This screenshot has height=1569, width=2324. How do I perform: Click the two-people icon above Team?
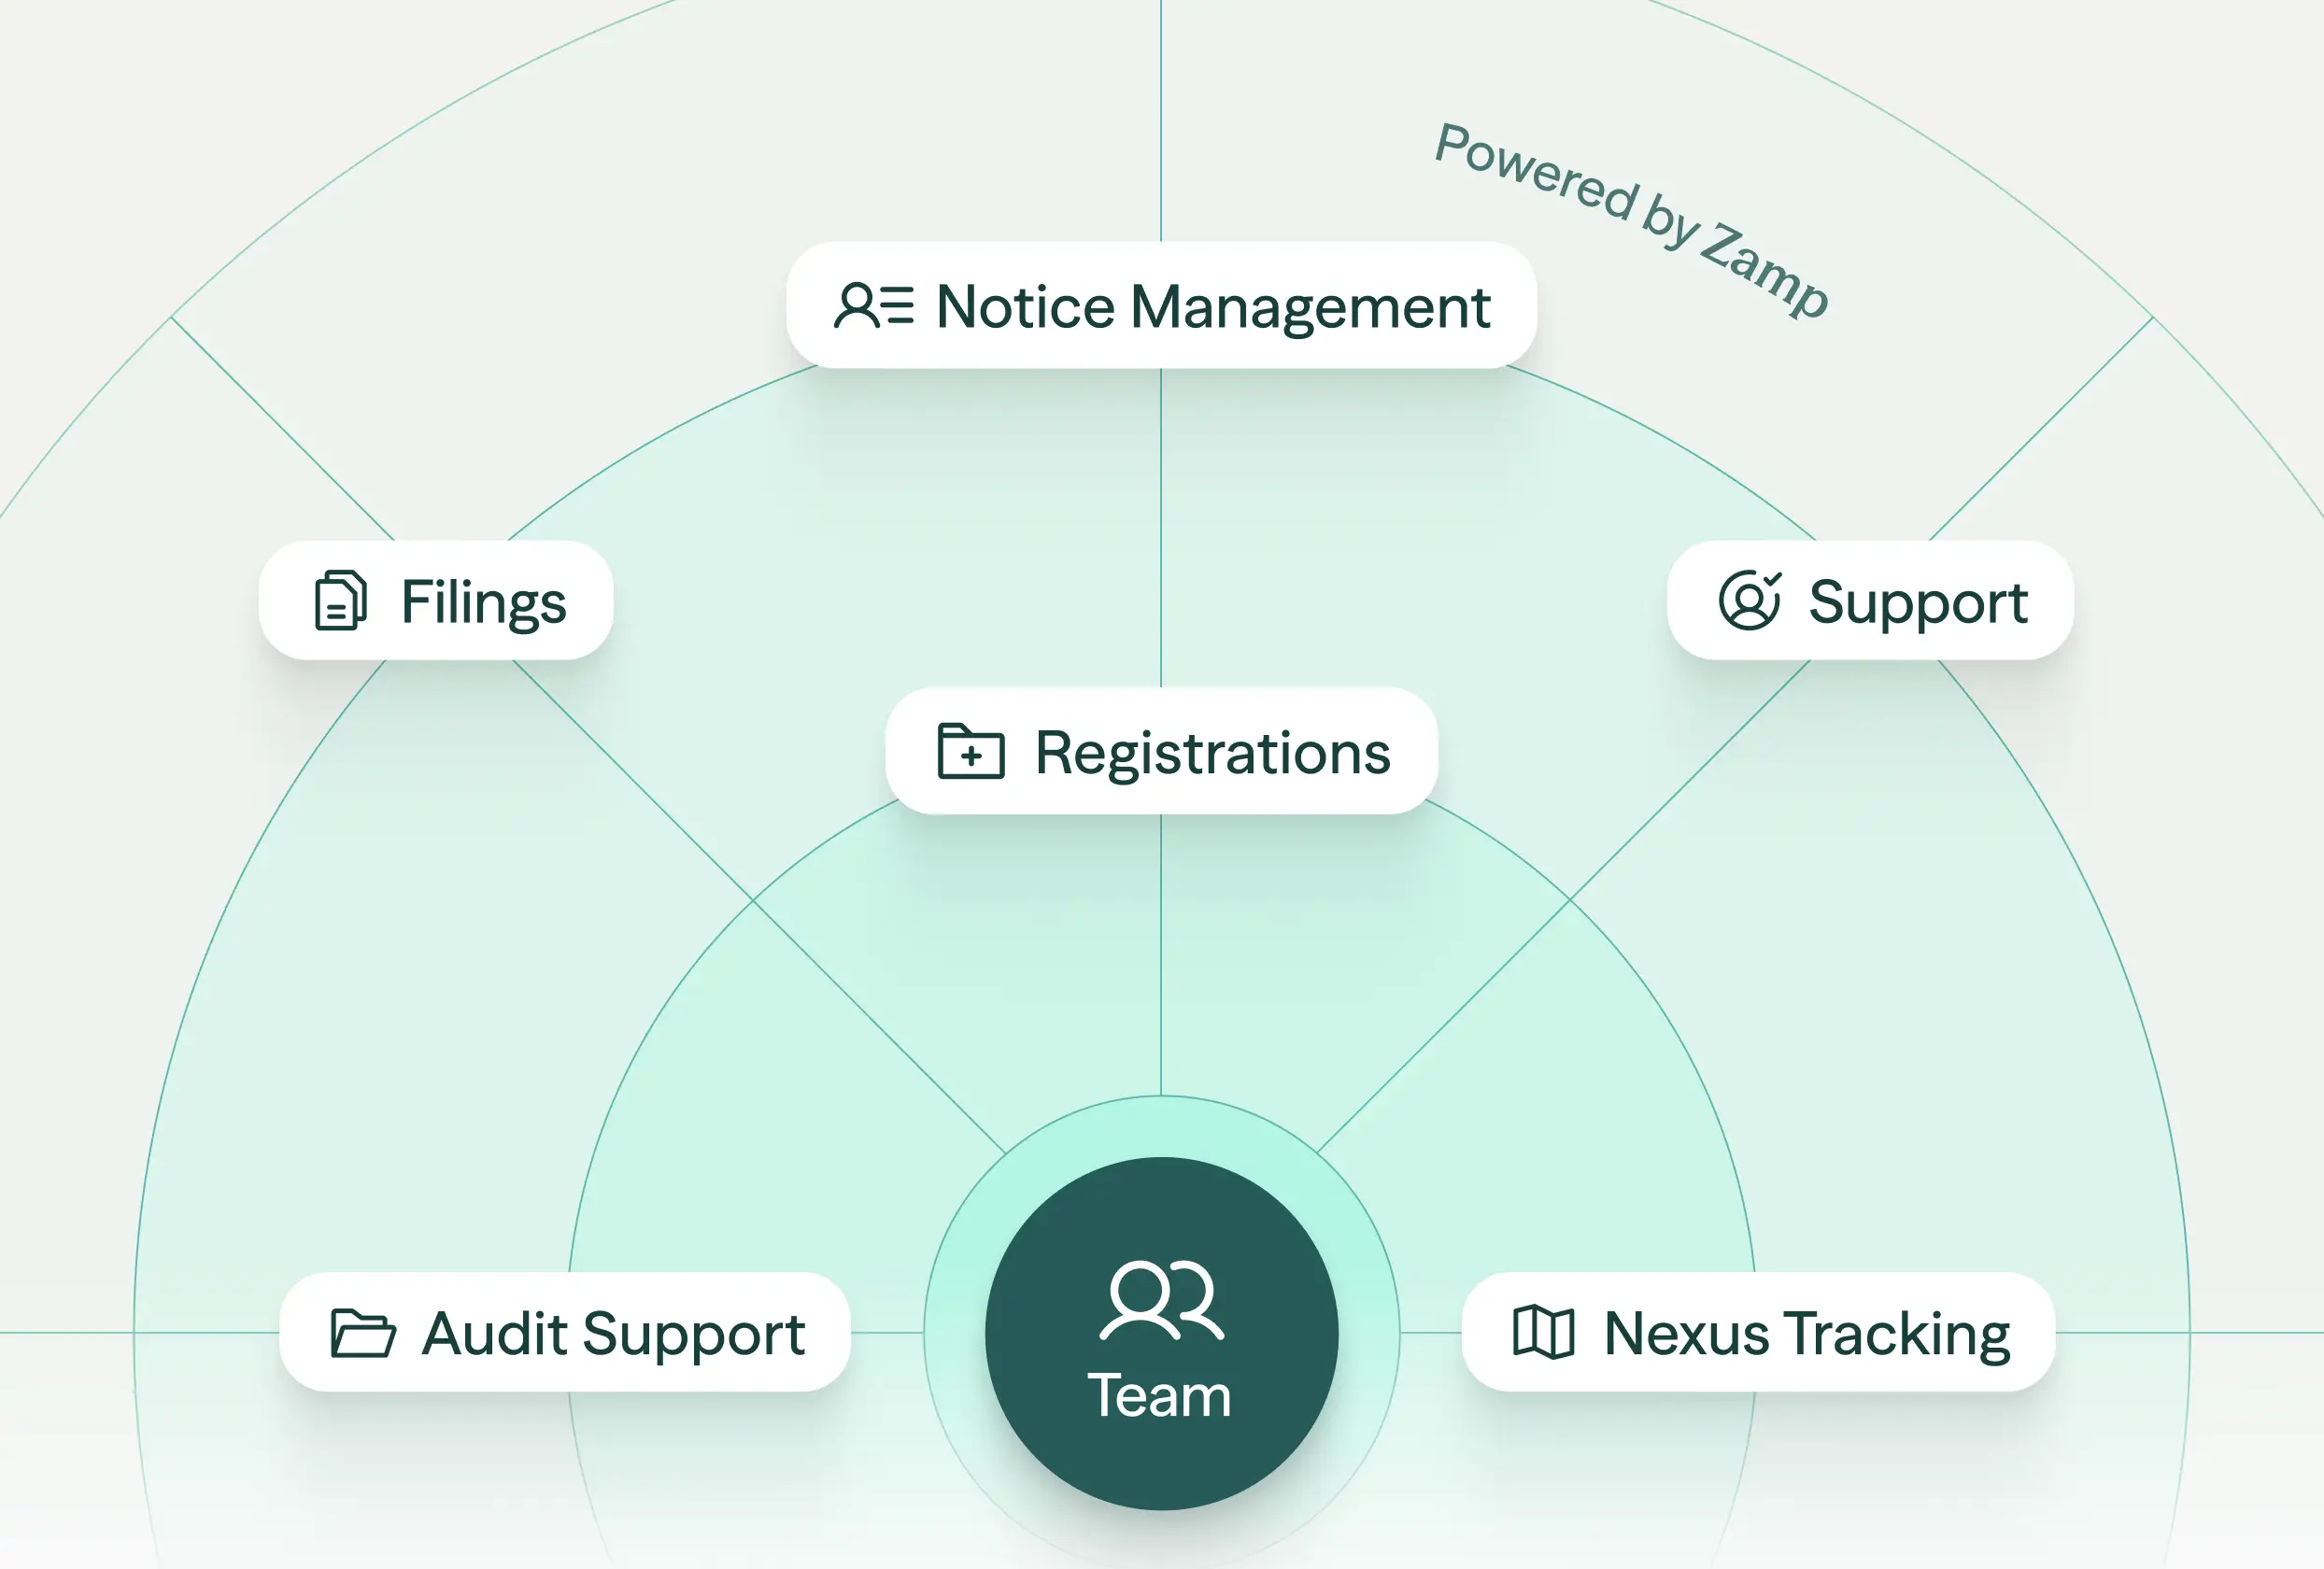pos(1161,1300)
